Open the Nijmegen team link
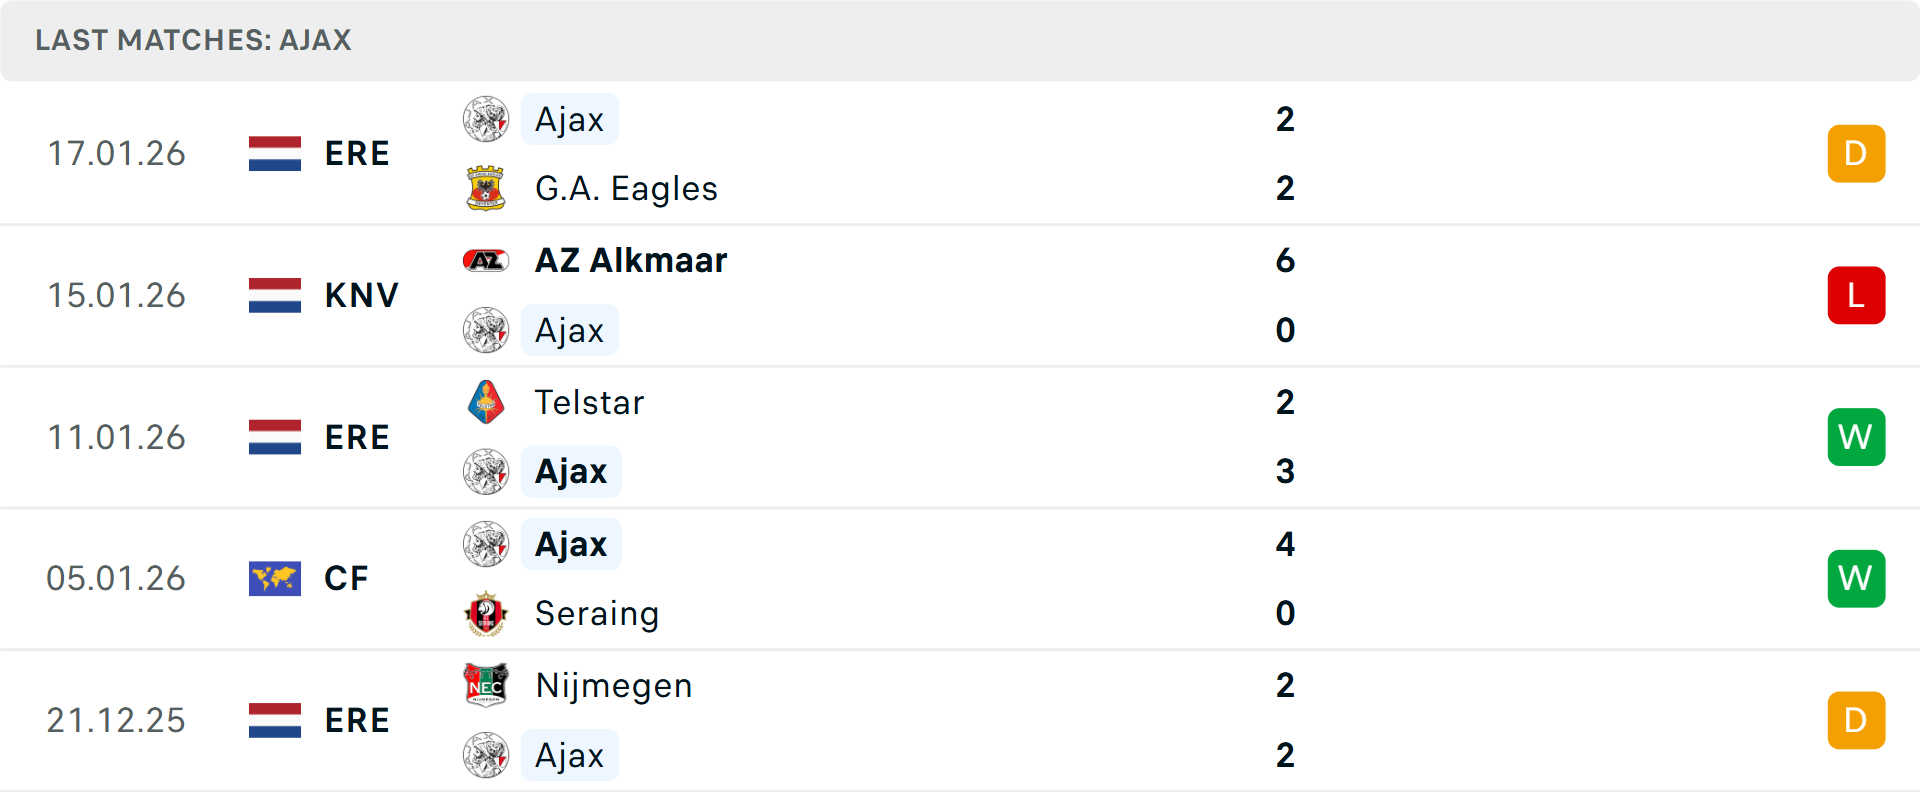The width and height of the screenshot is (1920, 792). (613, 685)
